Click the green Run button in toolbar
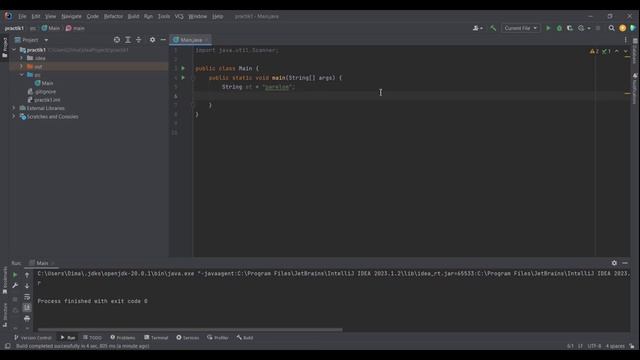Viewport: 640px width, 360px height. click(x=548, y=28)
